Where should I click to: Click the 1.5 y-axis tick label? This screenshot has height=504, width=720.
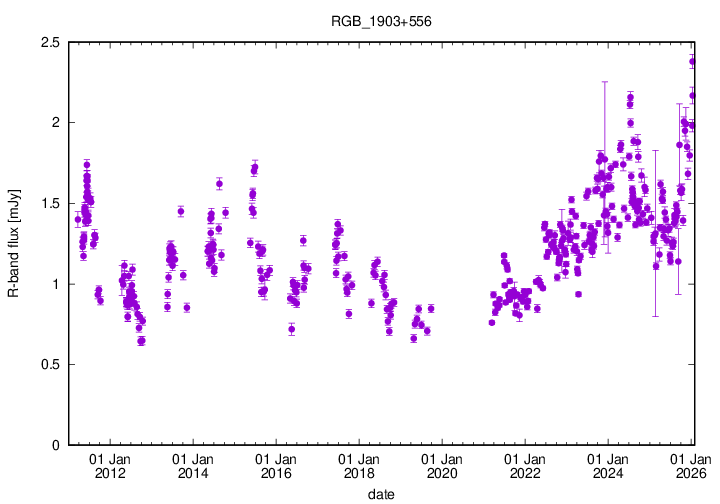click(50, 203)
